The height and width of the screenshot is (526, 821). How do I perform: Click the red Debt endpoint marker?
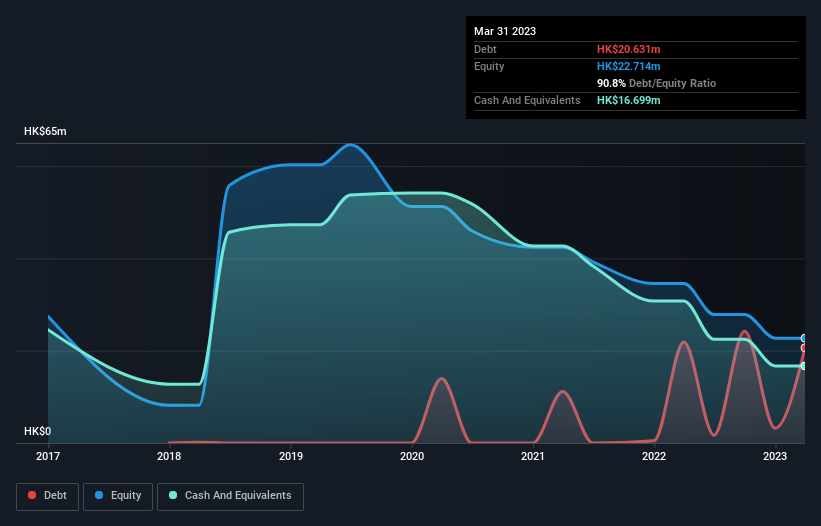(804, 348)
